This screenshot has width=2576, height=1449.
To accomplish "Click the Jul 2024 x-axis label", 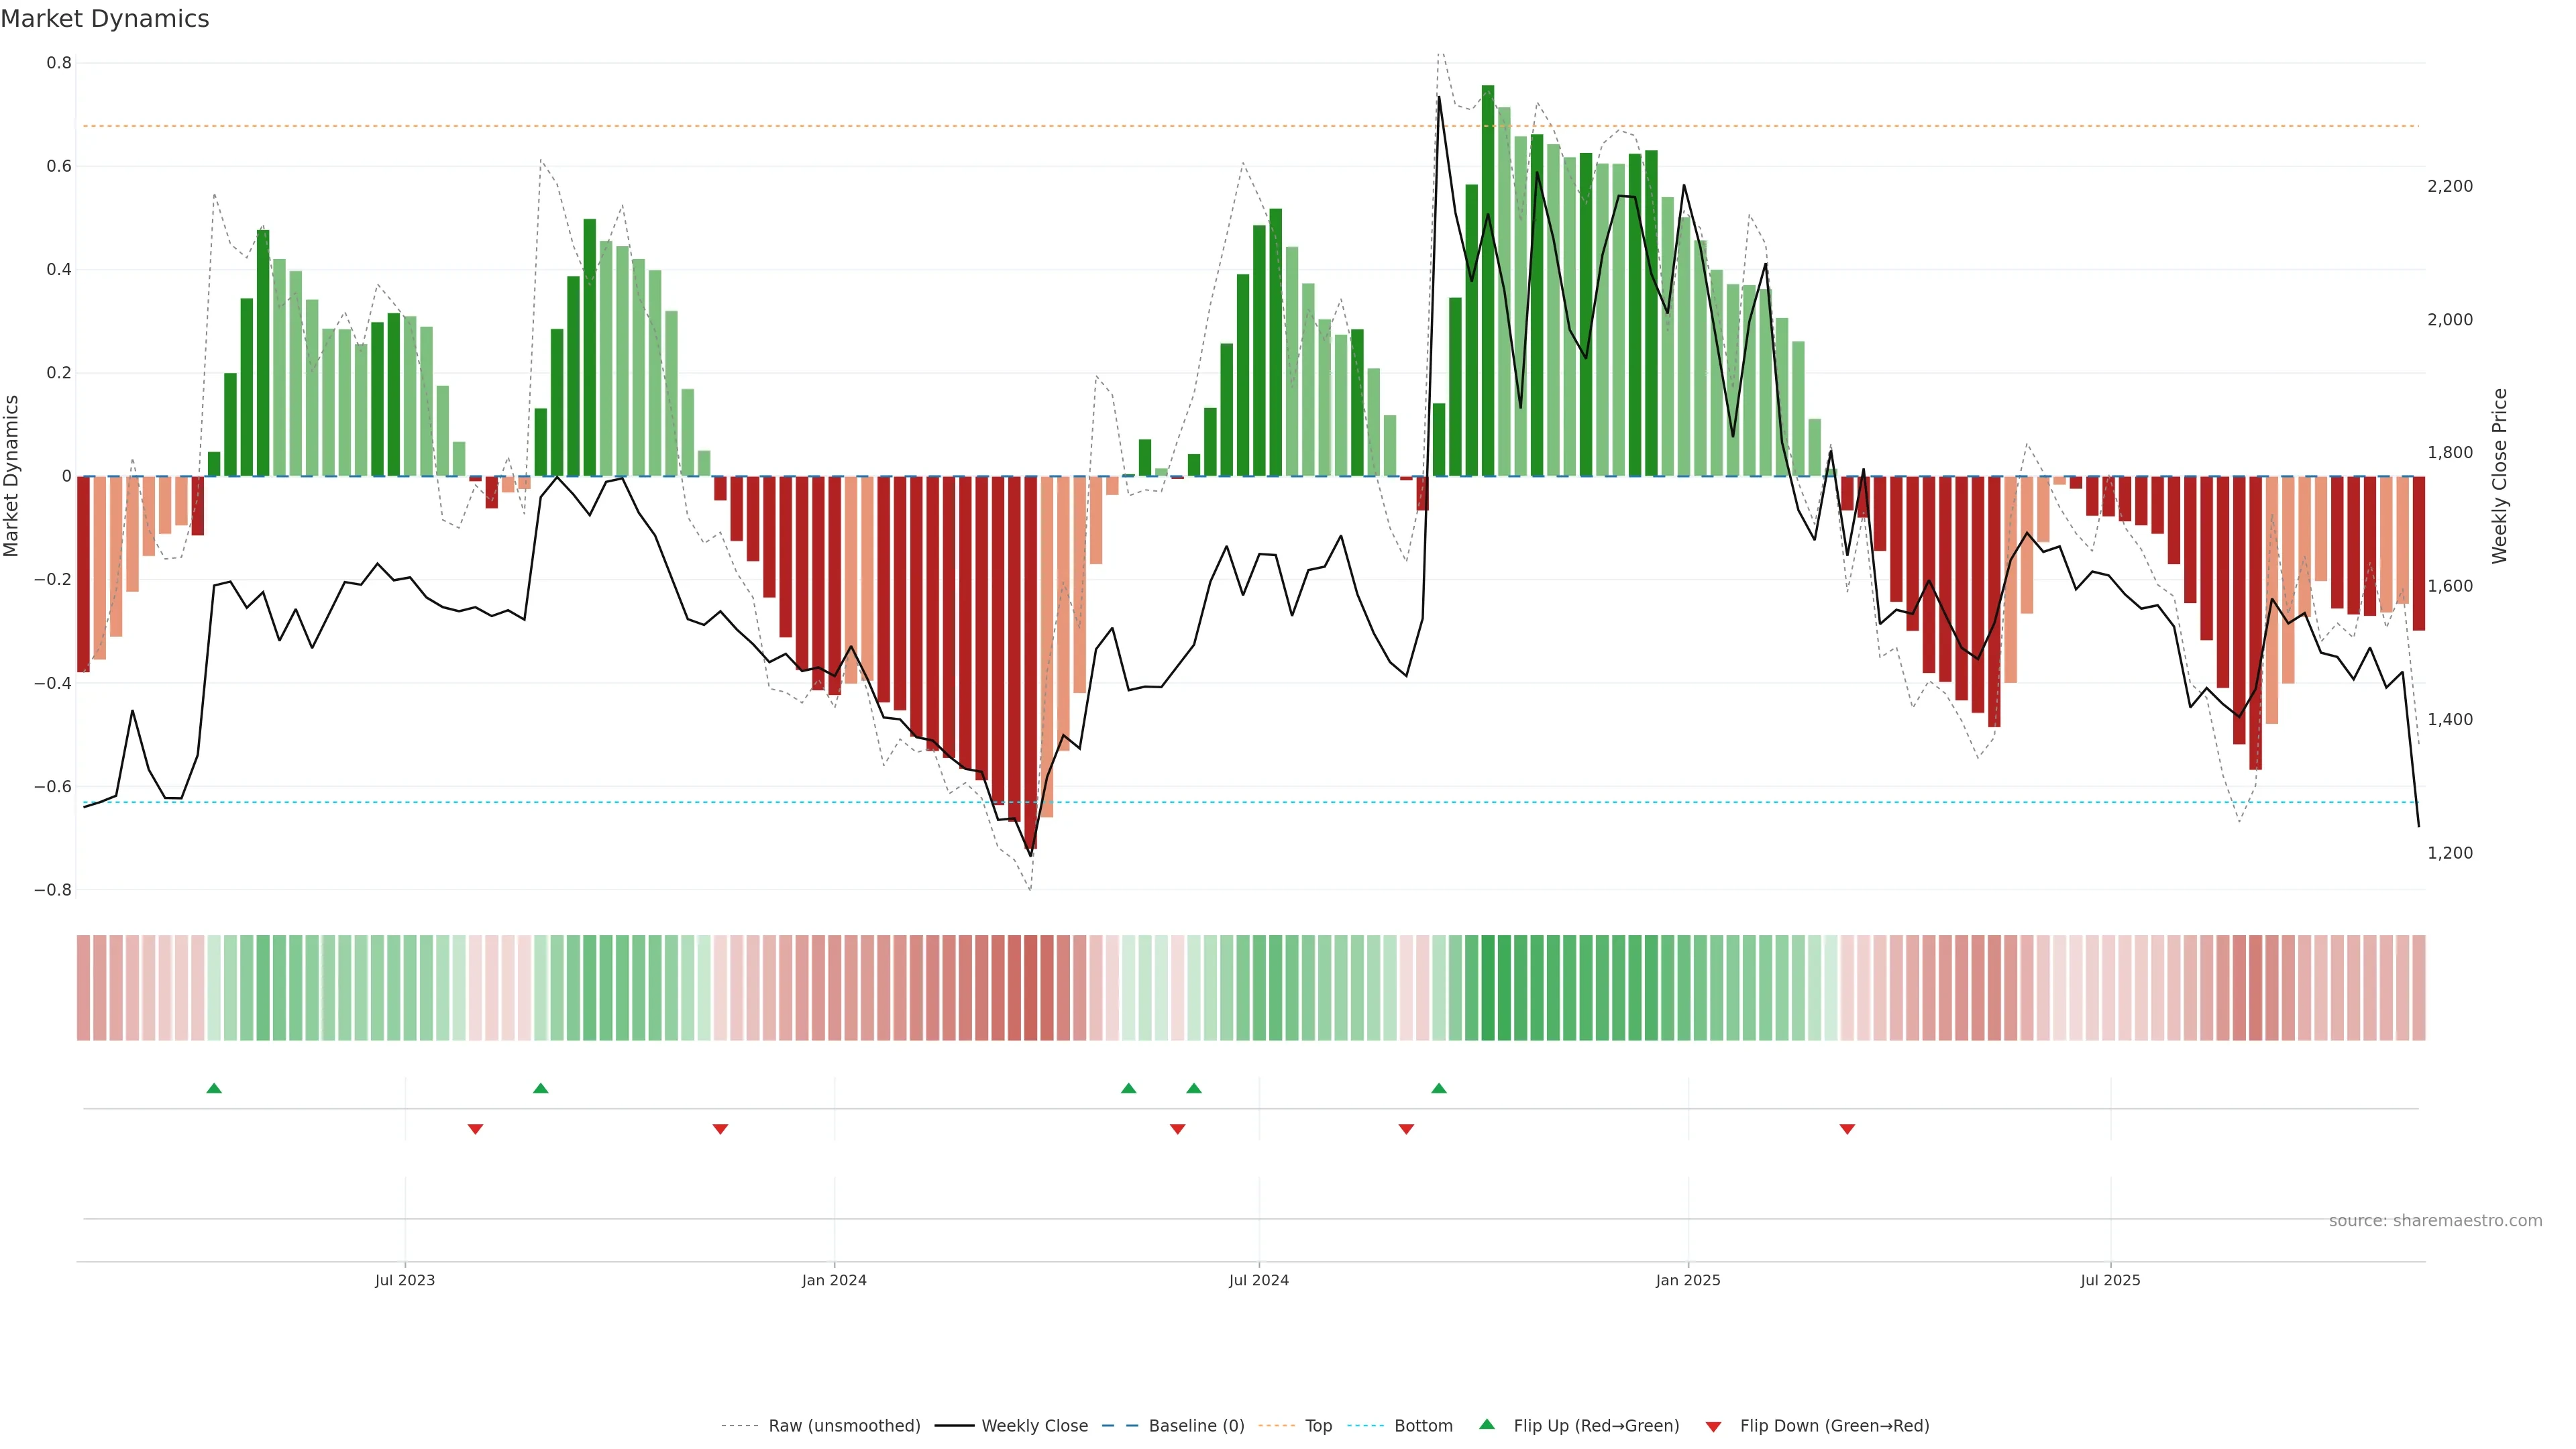I will click(x=1258, y=1280).
